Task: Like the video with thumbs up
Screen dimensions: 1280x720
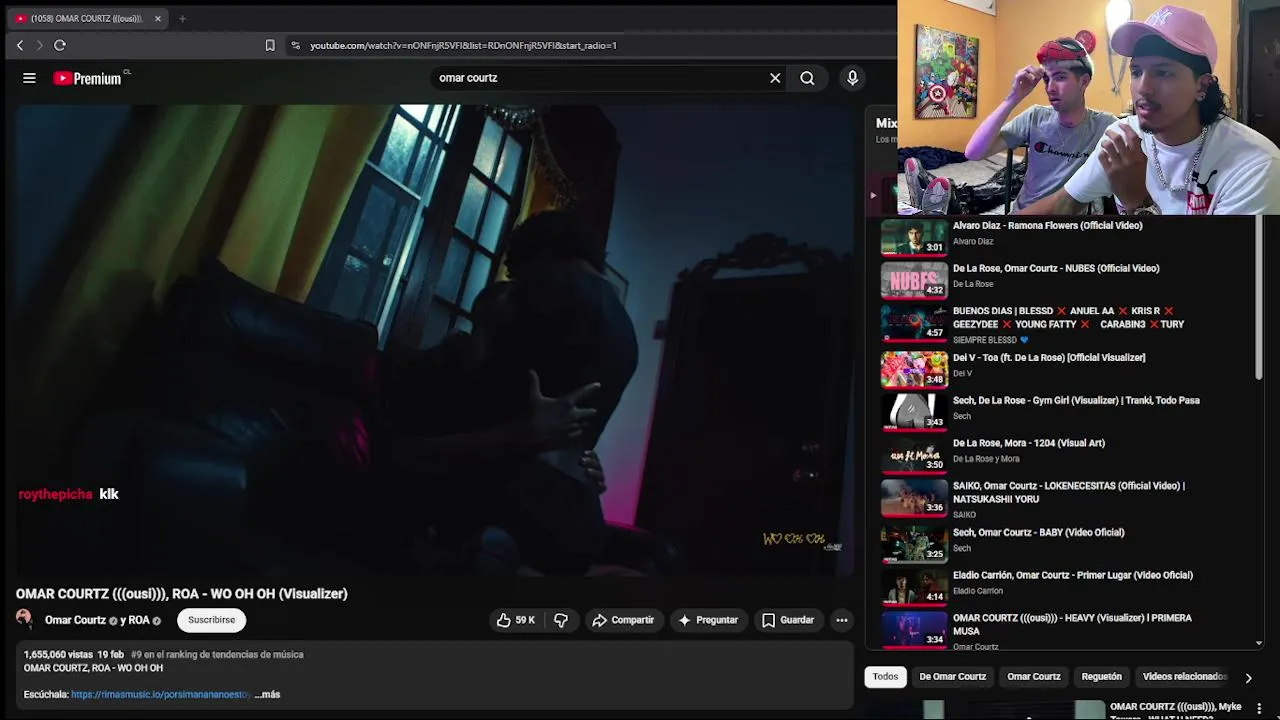Action: 516,620
